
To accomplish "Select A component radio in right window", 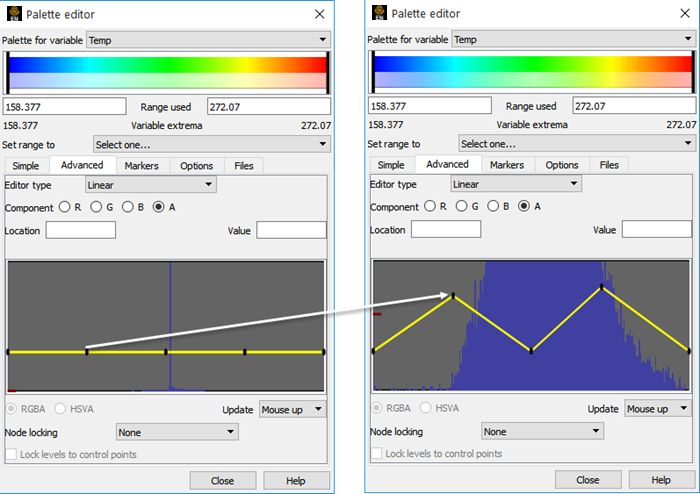I will [x=524, y=206].
